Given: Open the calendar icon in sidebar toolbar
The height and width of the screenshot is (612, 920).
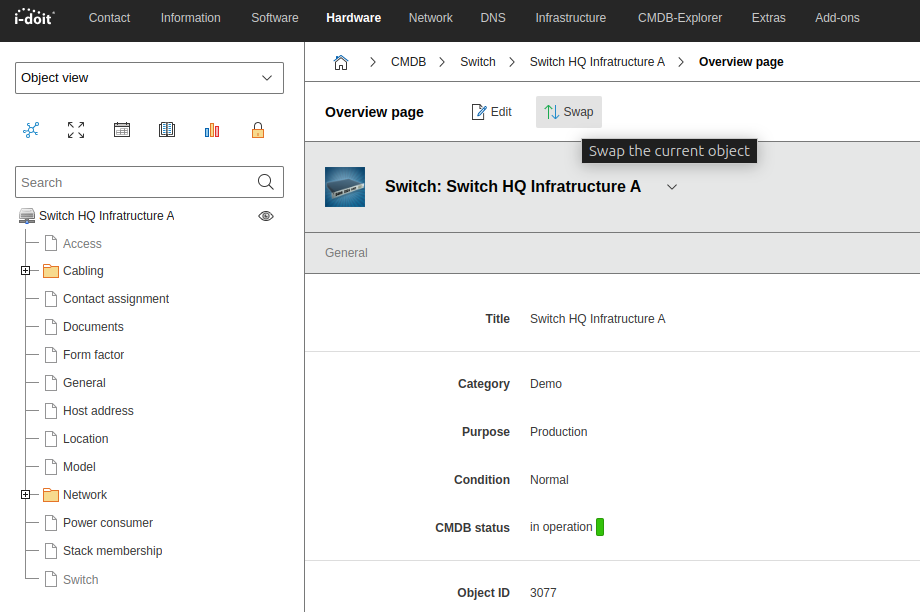Looking at the screenshot, I should click(122, 130).
